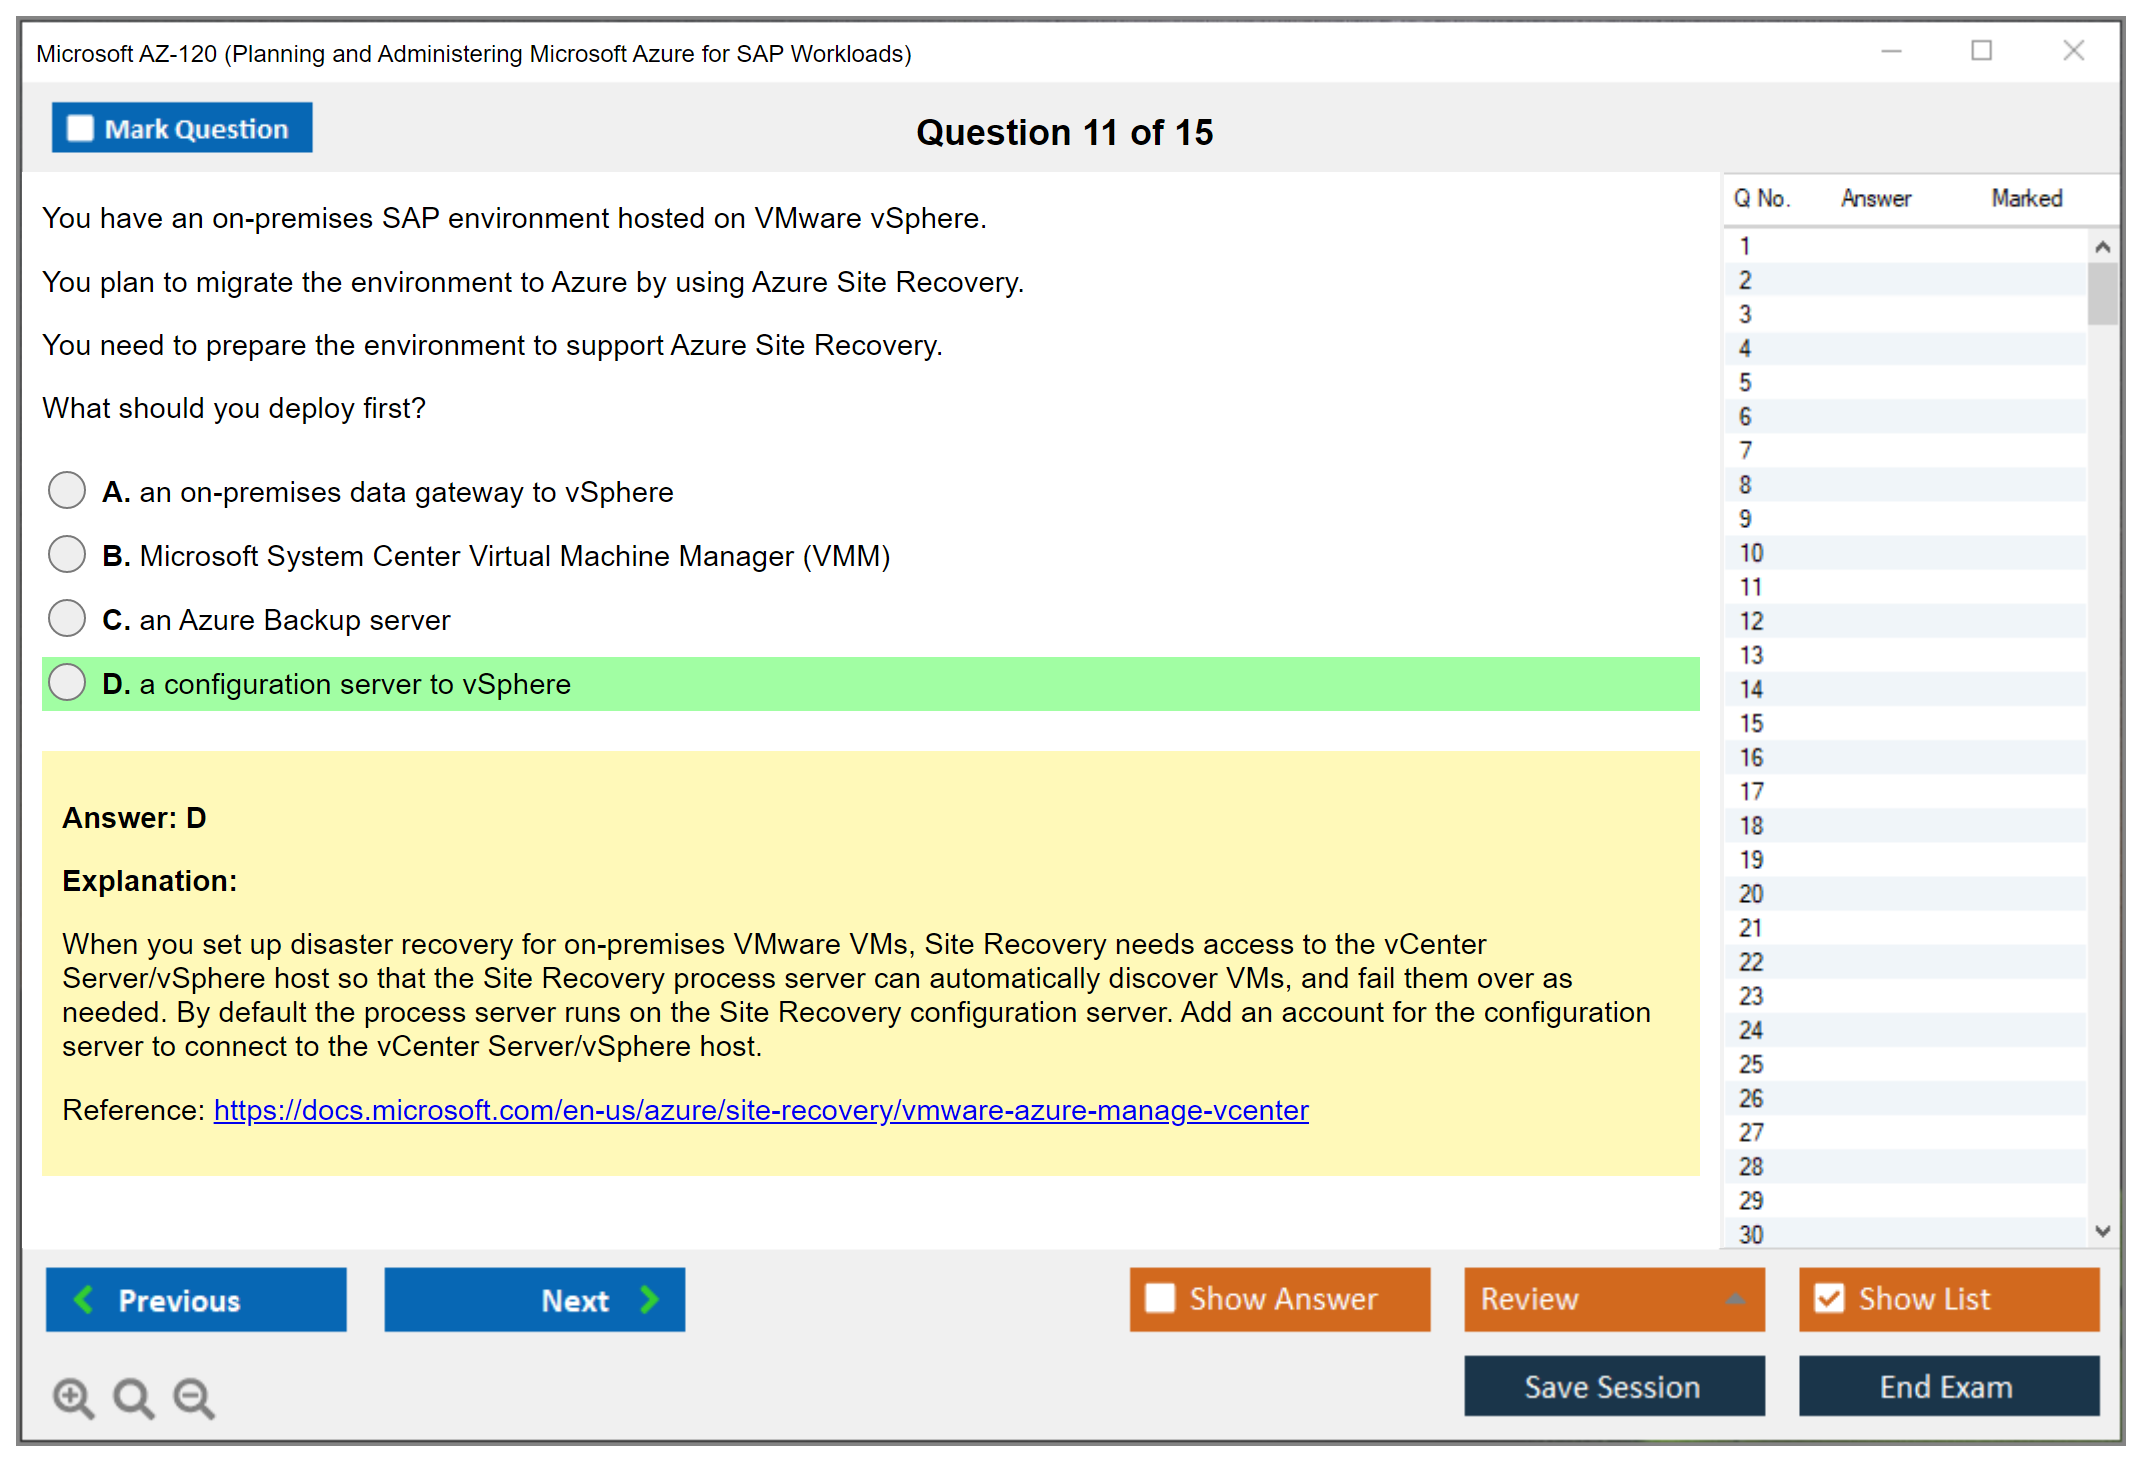The width and height of the screenshot is (2150, 1470).
Task: Click the green right arrow on Next
Action: click(649, 1299)
